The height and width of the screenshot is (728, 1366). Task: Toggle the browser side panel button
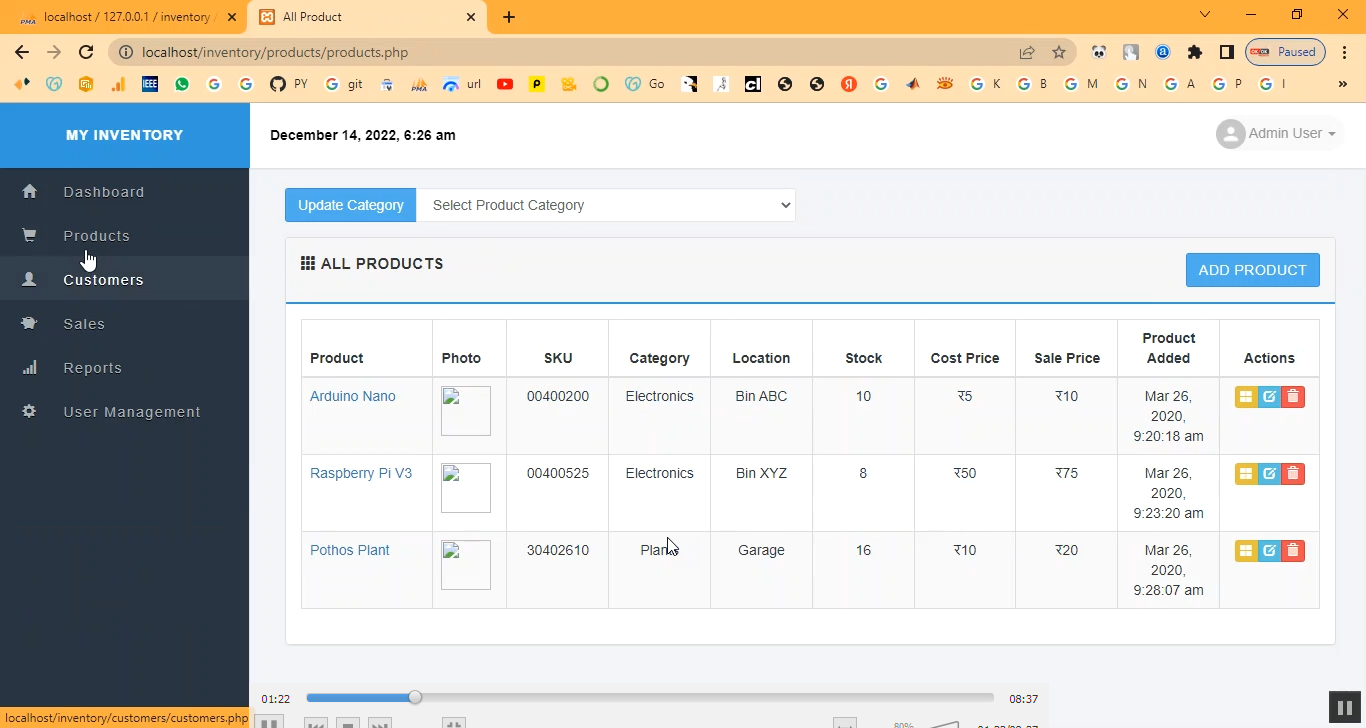[x=1226, y=52]
